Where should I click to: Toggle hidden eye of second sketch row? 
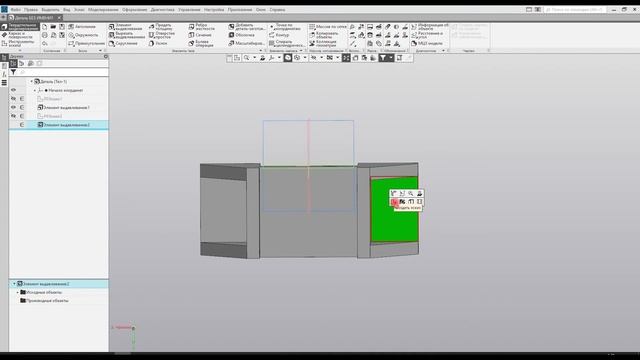13,116
